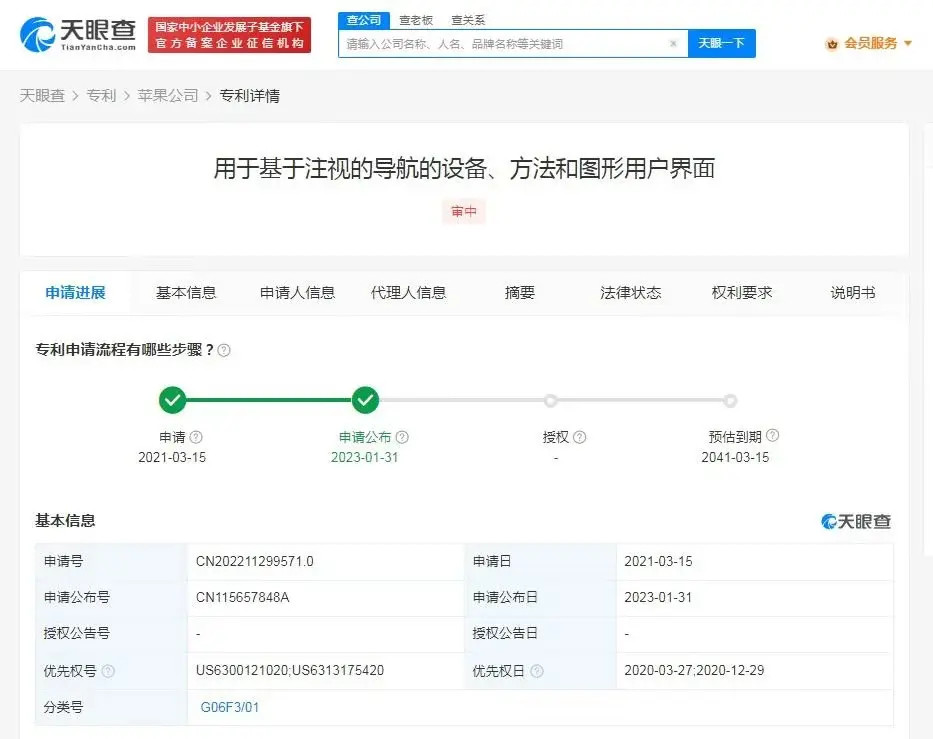Click the 专利详情 breadcrumb text
Viewport: 933px width, 739px height.
[250, 95]
